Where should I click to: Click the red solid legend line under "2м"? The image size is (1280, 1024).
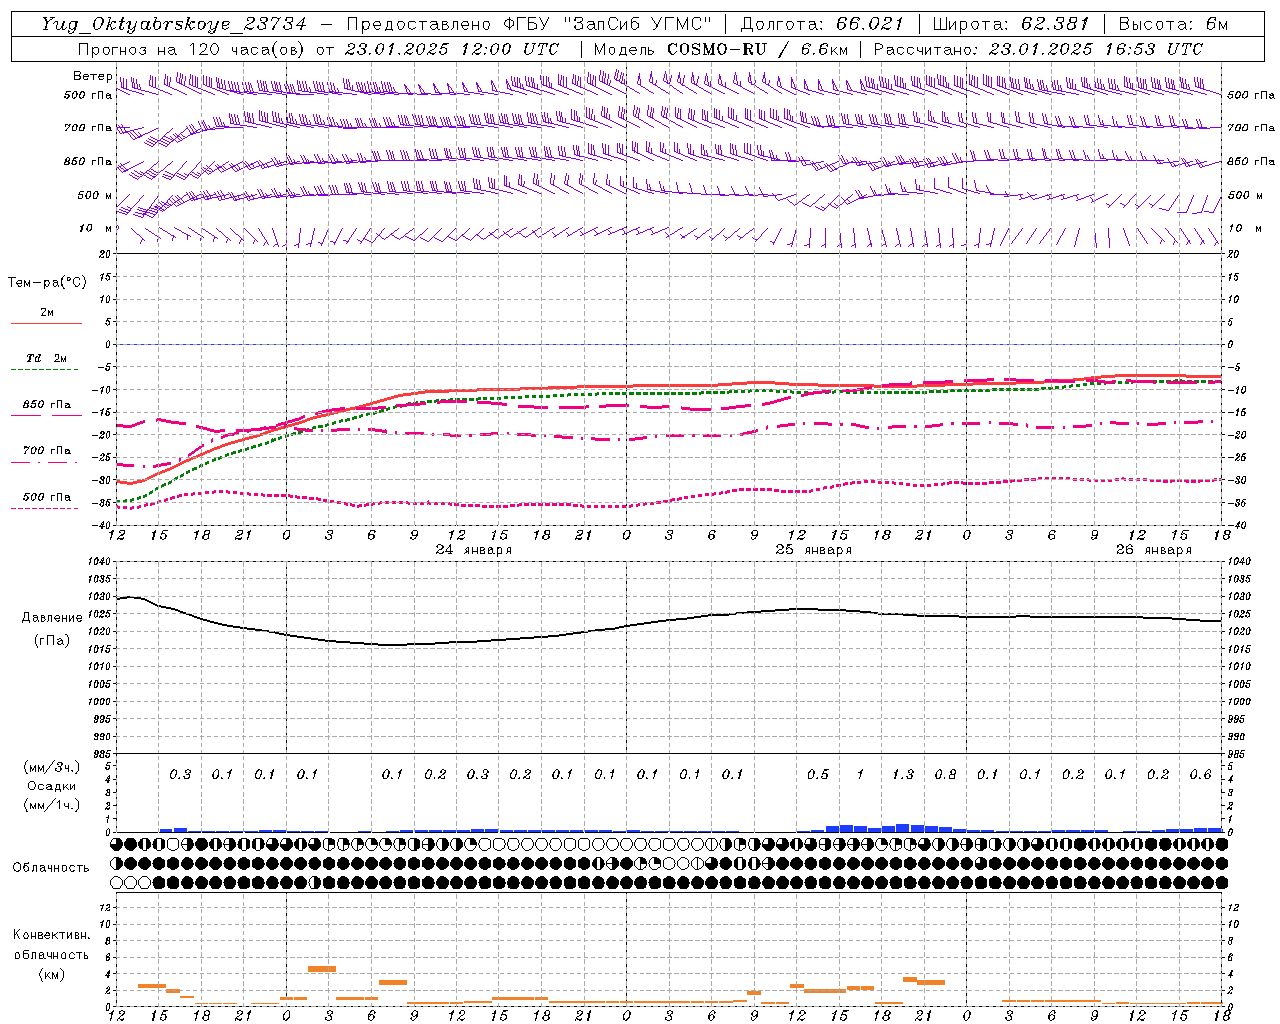pyautogui.click(x=46, y=324)
